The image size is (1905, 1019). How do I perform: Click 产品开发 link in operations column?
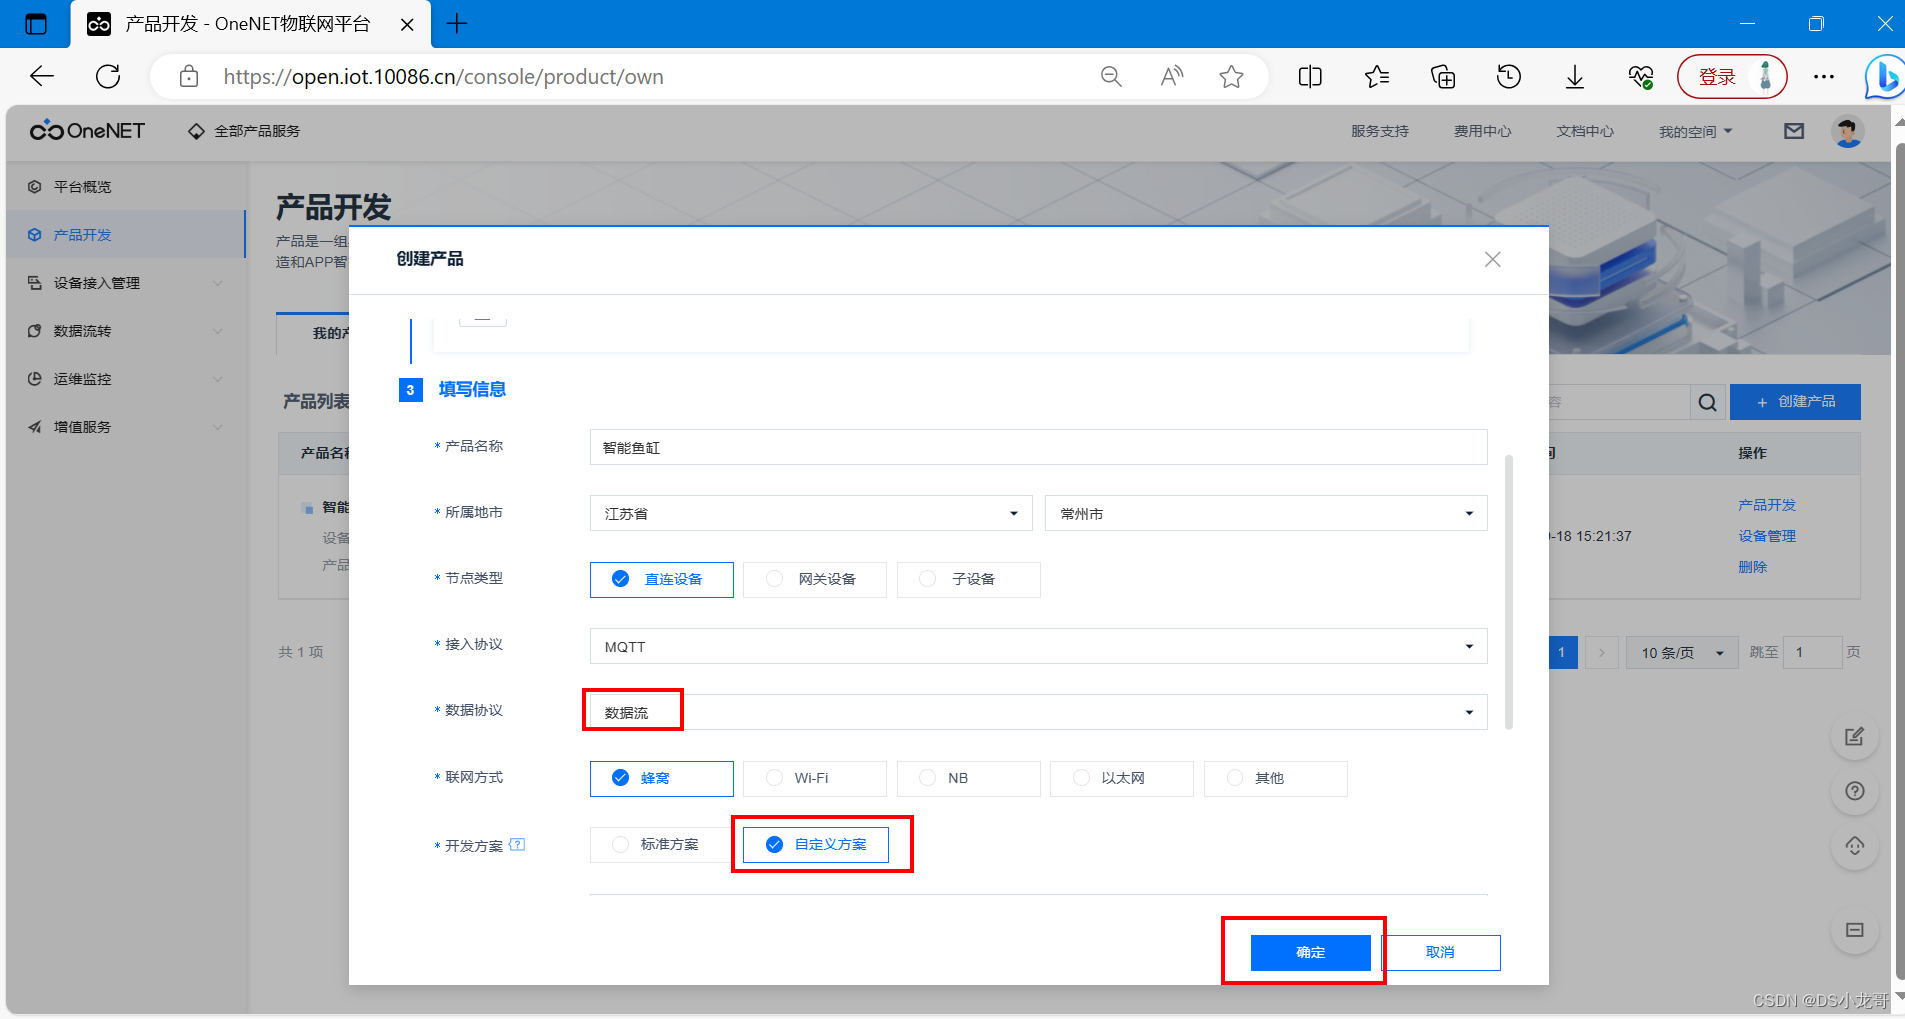coord(1767,505)
